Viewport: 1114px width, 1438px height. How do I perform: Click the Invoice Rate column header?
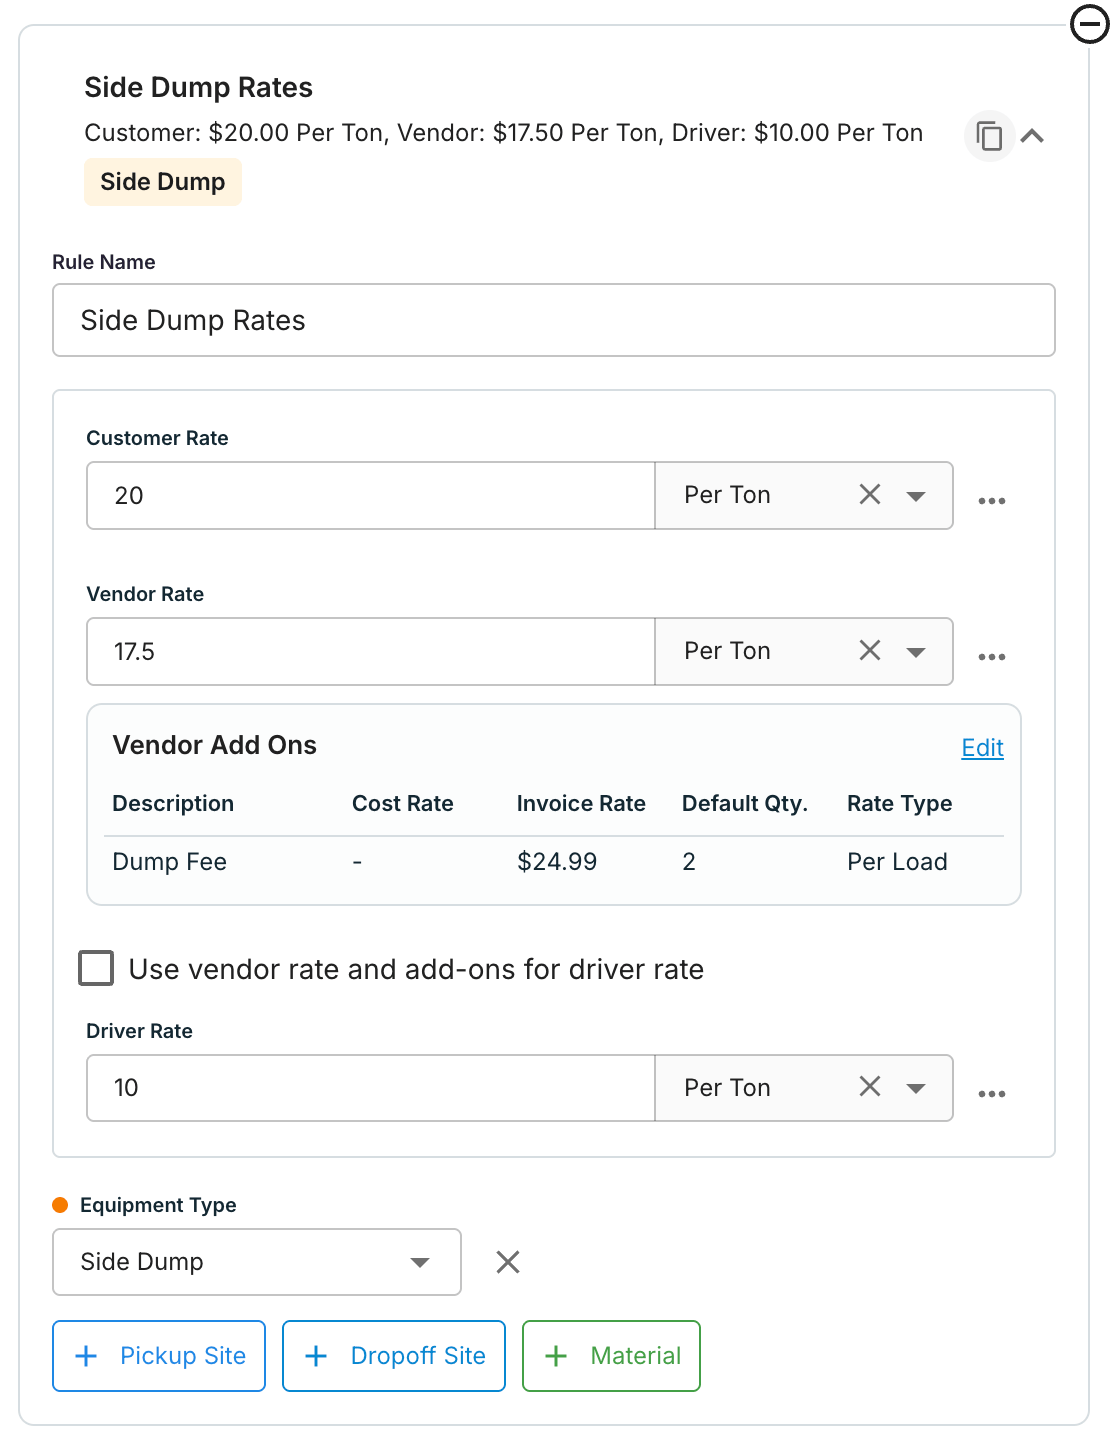click(x=581, y=804)
